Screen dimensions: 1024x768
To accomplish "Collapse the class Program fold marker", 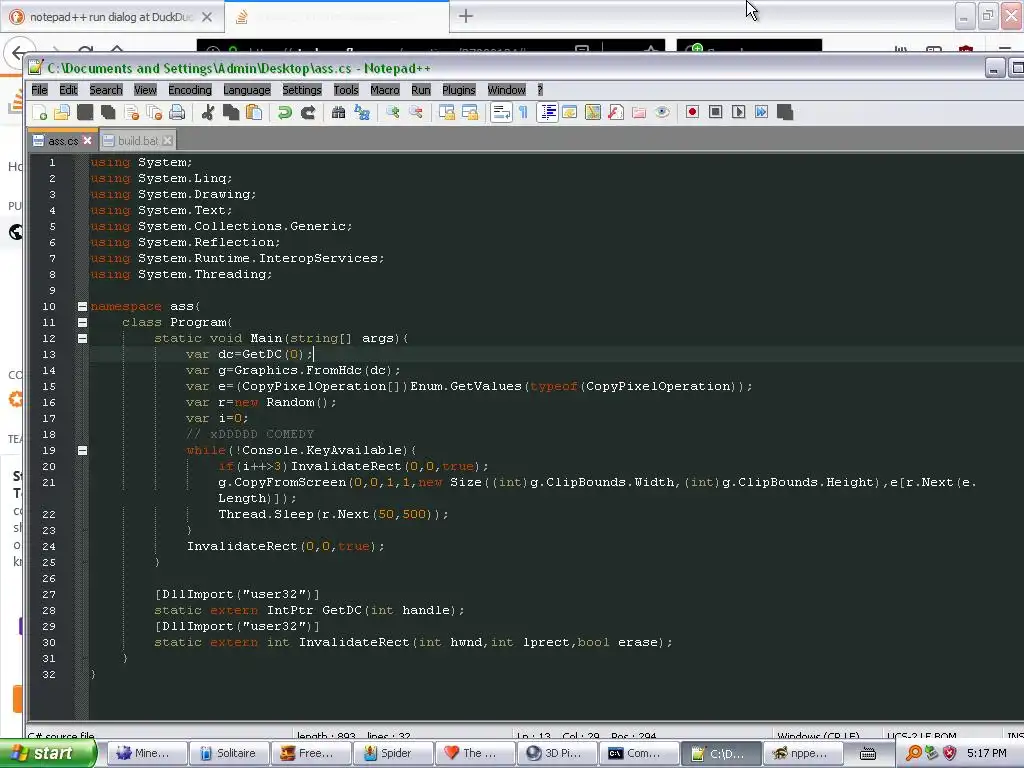I will click(x=82, y=322).
